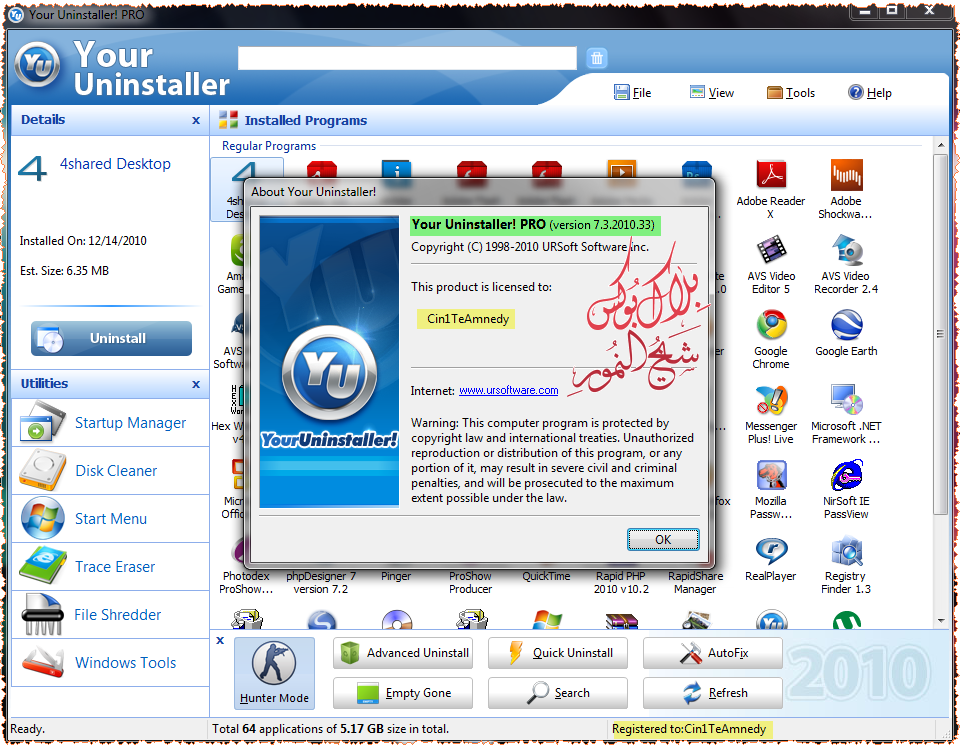Click the Photodex ProShow label

coord(246,583)
